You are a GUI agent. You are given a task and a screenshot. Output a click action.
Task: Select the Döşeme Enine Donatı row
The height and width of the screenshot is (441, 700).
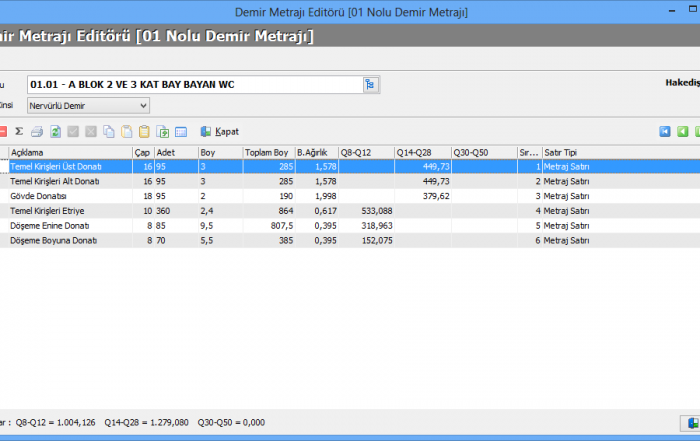(x=49, y=226)
